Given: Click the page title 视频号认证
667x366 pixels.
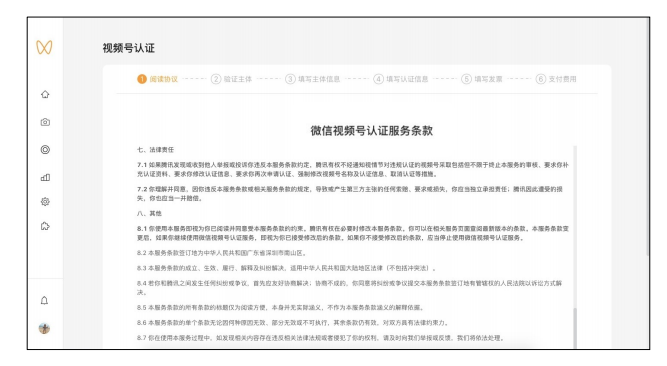Looking at the screenshot, I should [128, 48].
